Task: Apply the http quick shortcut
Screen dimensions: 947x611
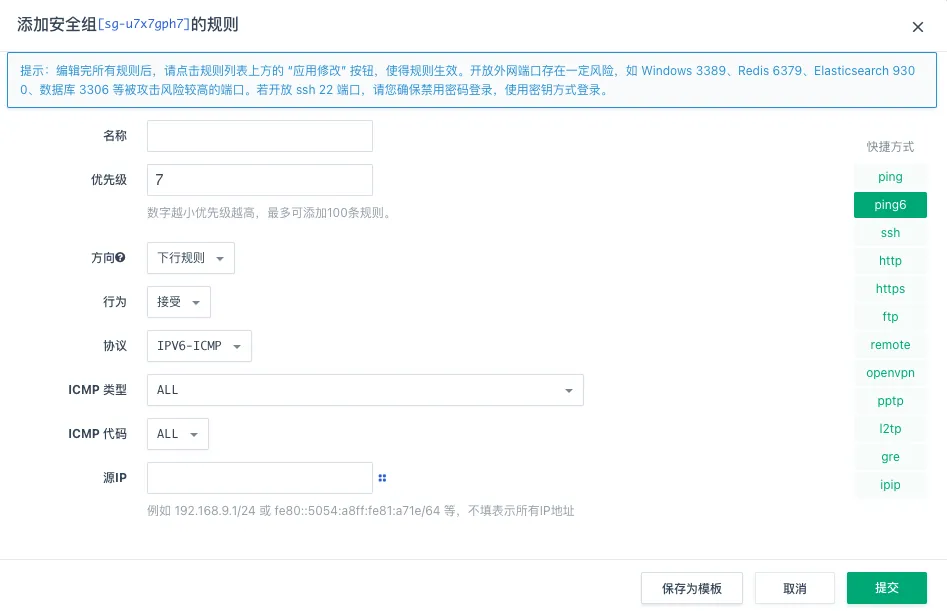Action: pyautogui.click(x=889, y=261)
